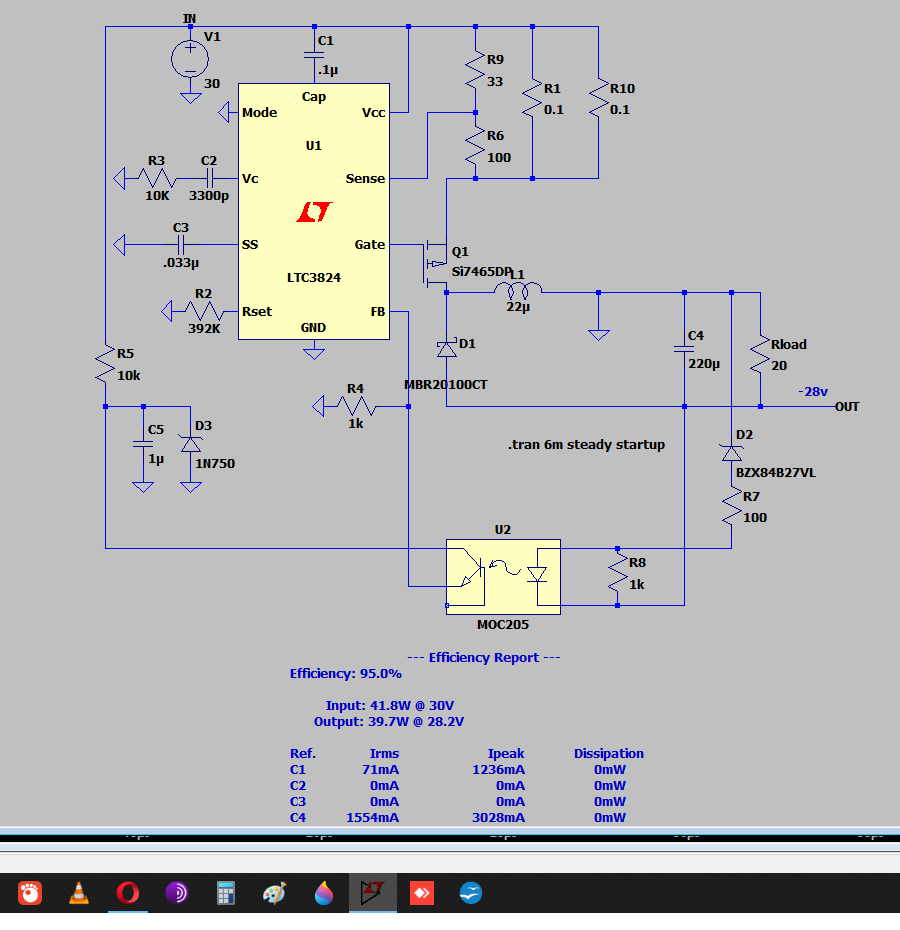This screenshot has height=930, width=900.
Task: Click the OUT net label
Action: [x=847, y=406]
